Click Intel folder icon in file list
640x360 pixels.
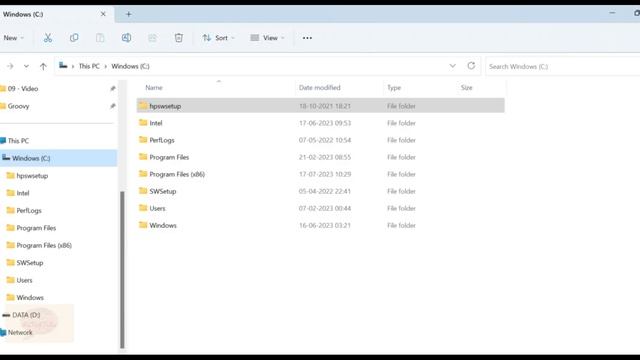click(143, 122)
